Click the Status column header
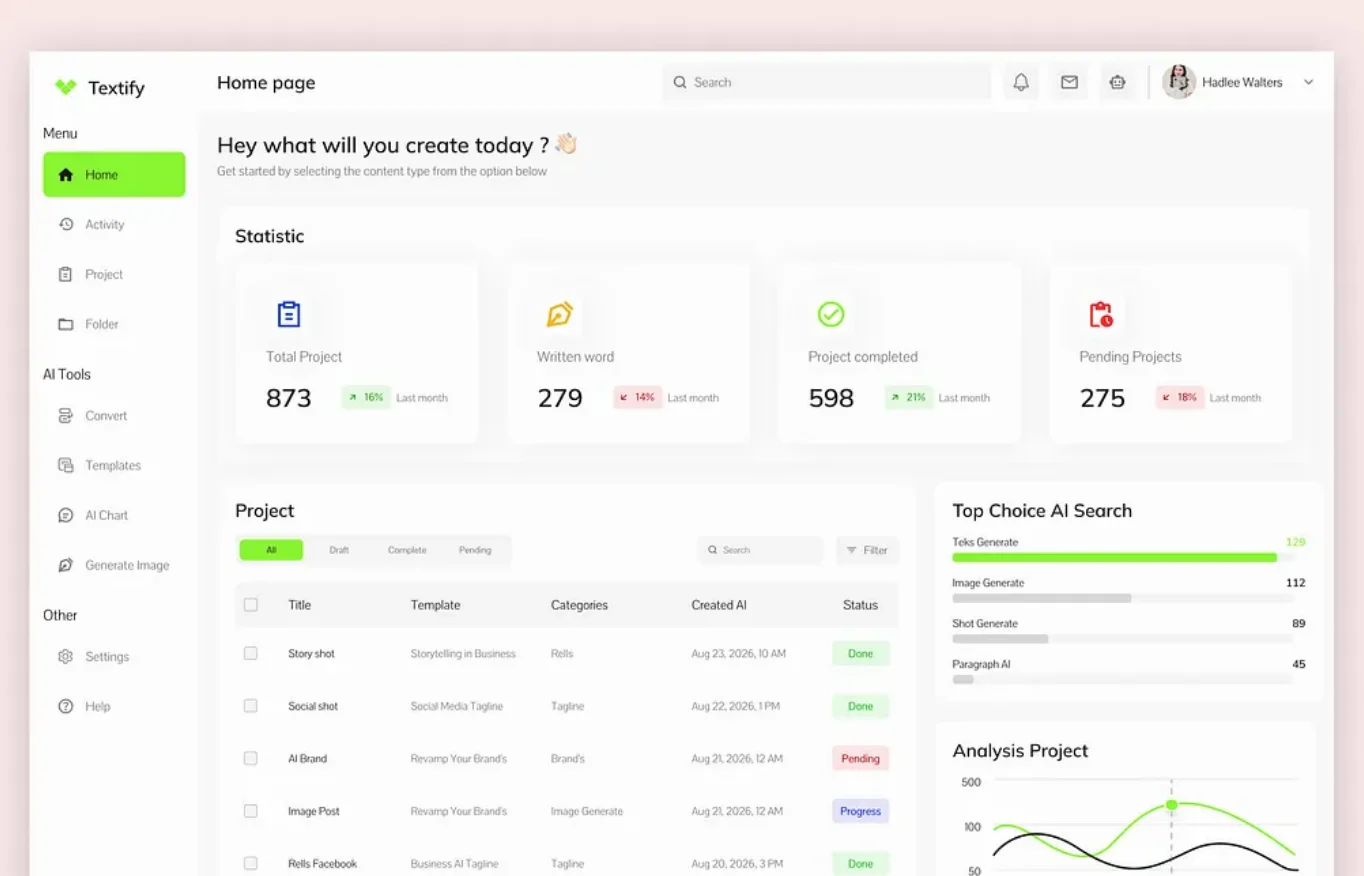1364x876 pixels. click(x=860, y=605)
